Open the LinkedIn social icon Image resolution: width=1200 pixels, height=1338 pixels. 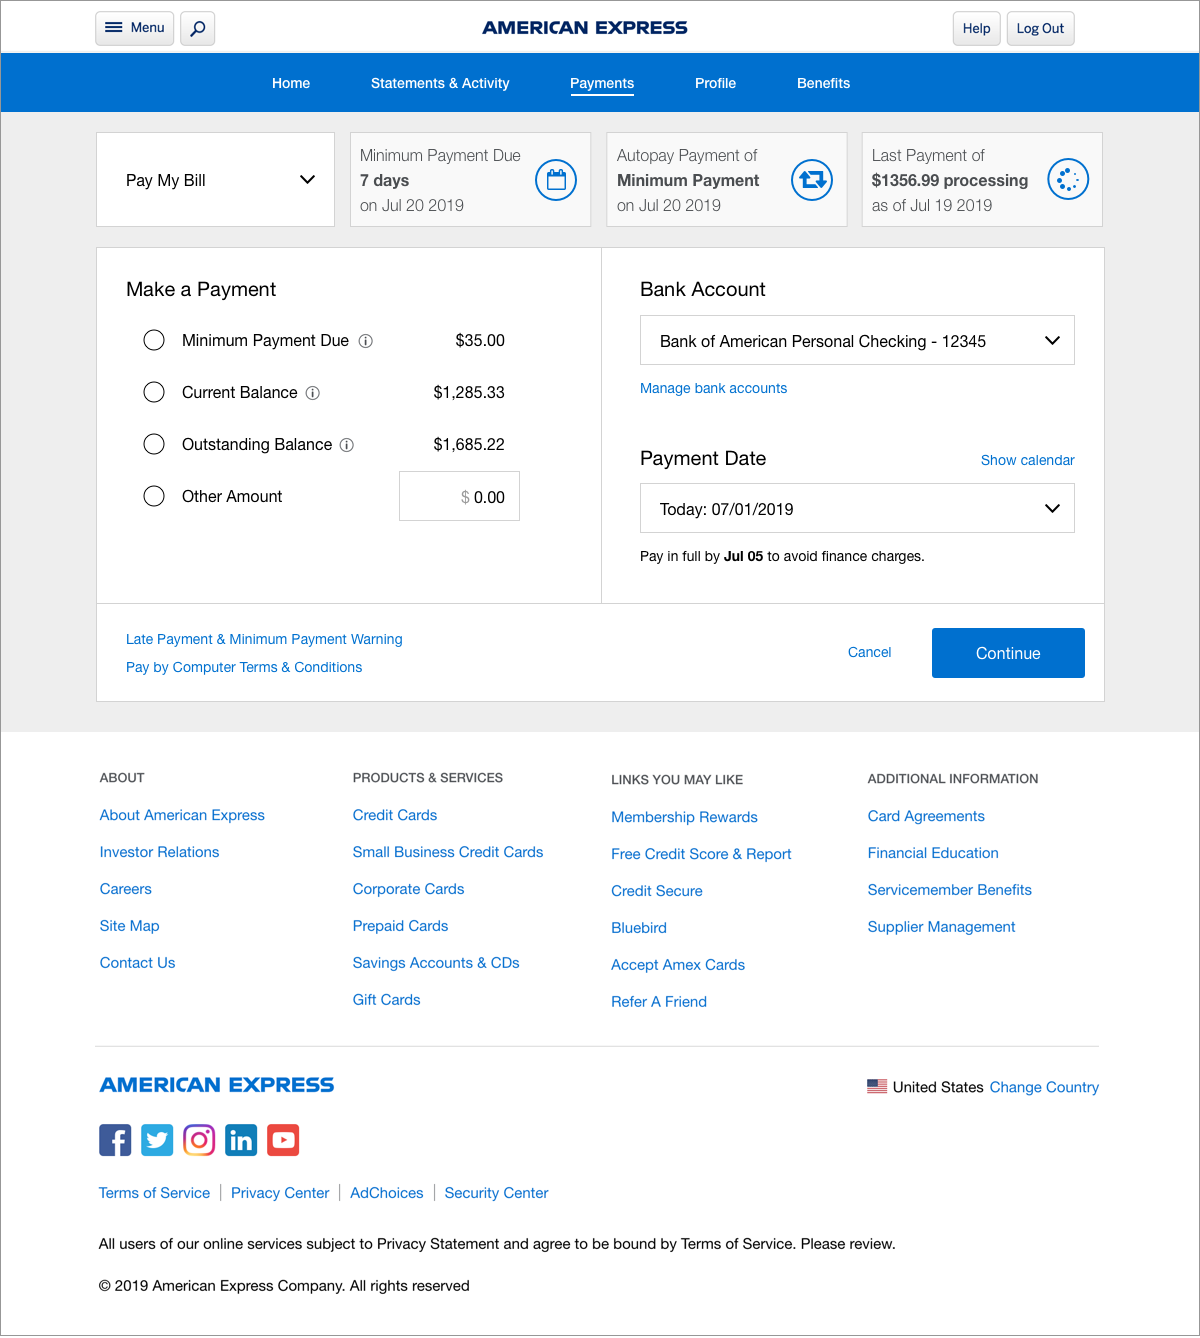tap(241, 1140)
